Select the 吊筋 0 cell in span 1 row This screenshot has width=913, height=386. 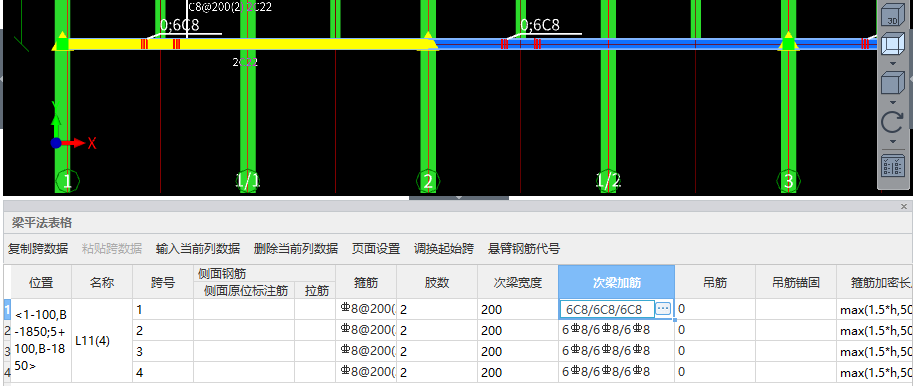[x=715, y=309]
